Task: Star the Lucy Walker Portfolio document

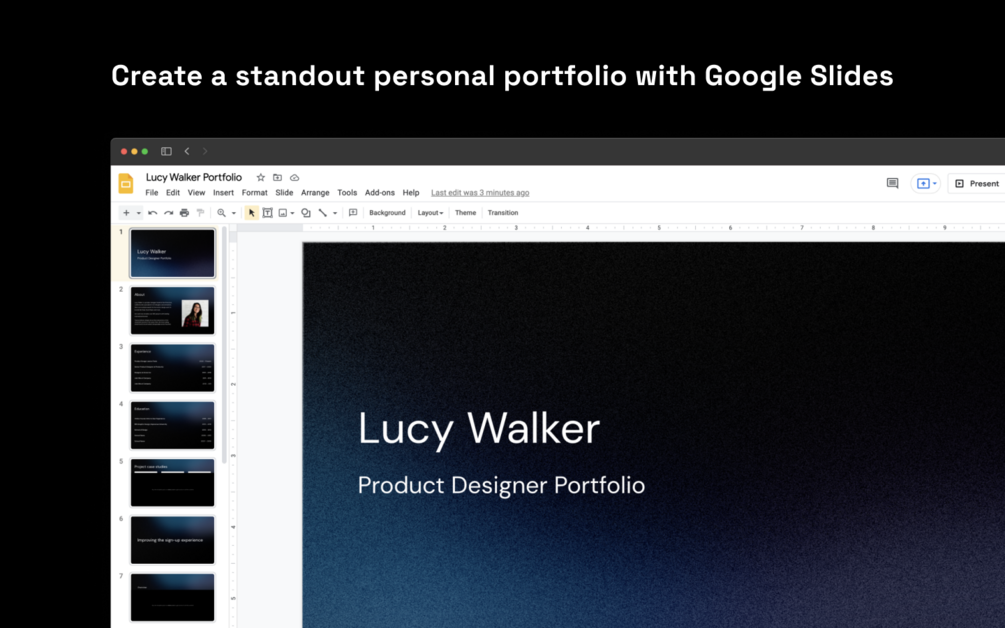Action: (x=260, y=178)
